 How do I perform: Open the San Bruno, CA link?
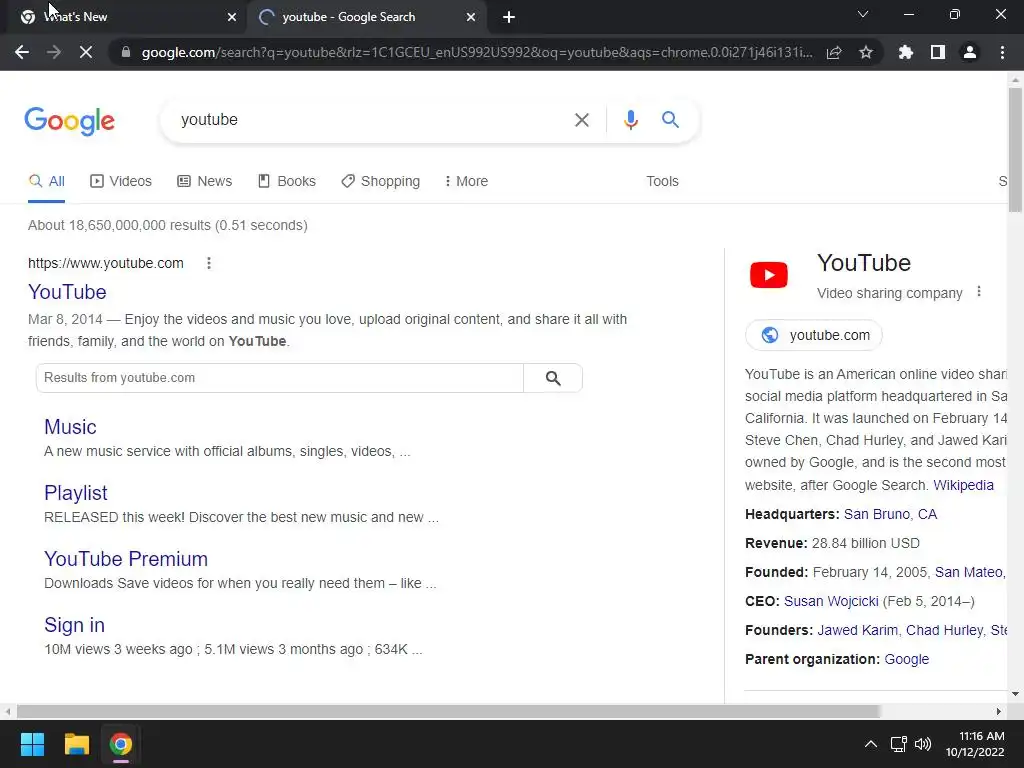tap(890, 515)
